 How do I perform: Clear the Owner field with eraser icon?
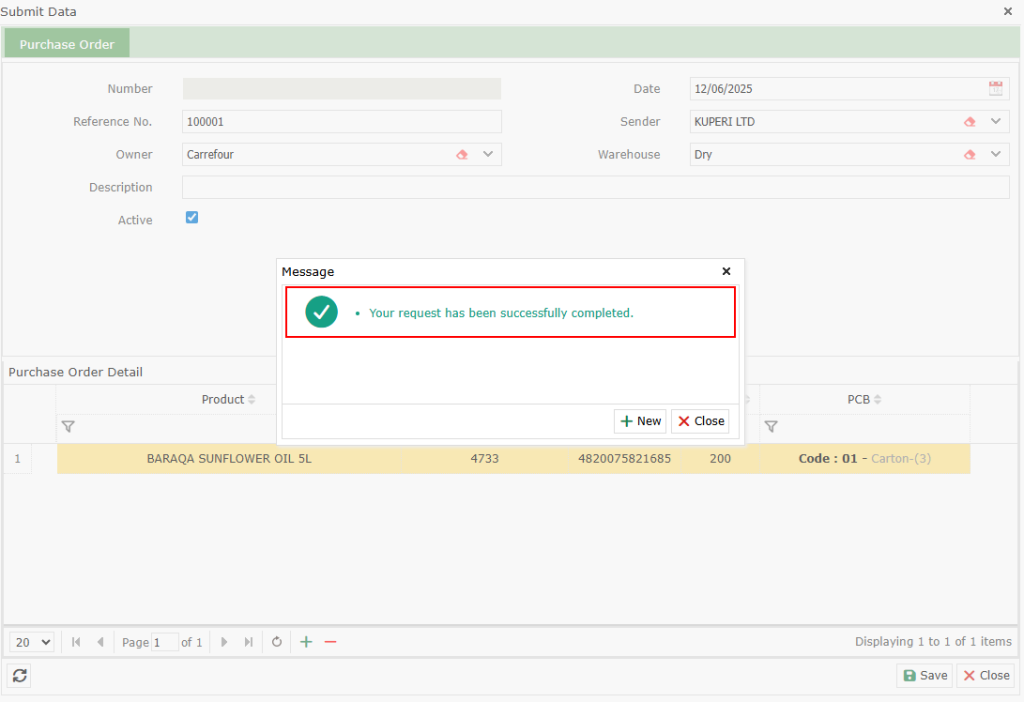click(462, 155)
